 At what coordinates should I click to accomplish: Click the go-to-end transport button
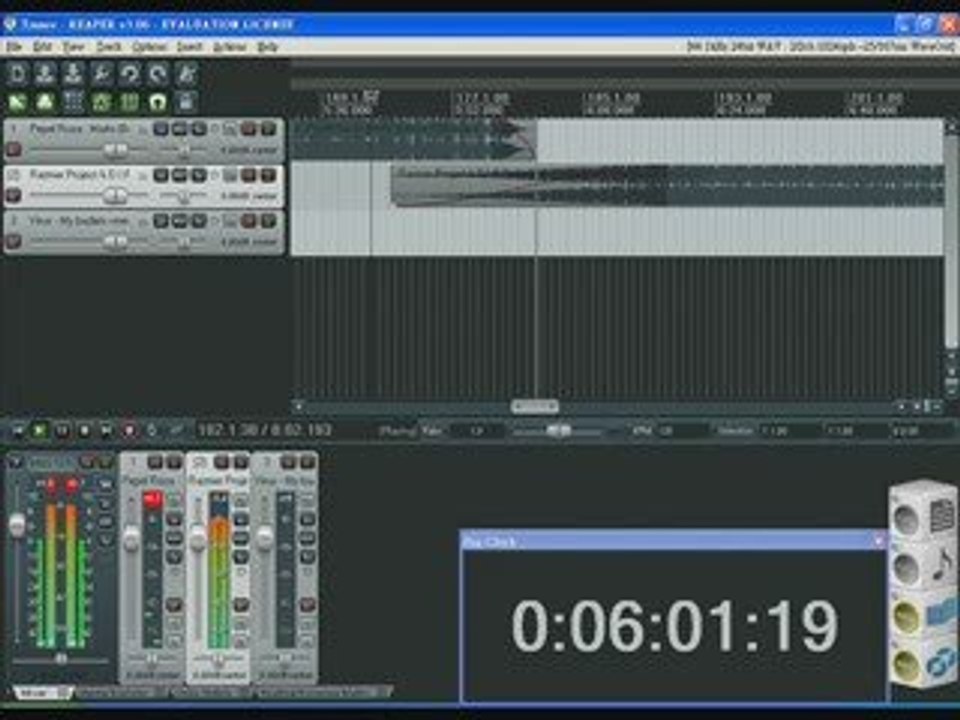click(107, 430)
